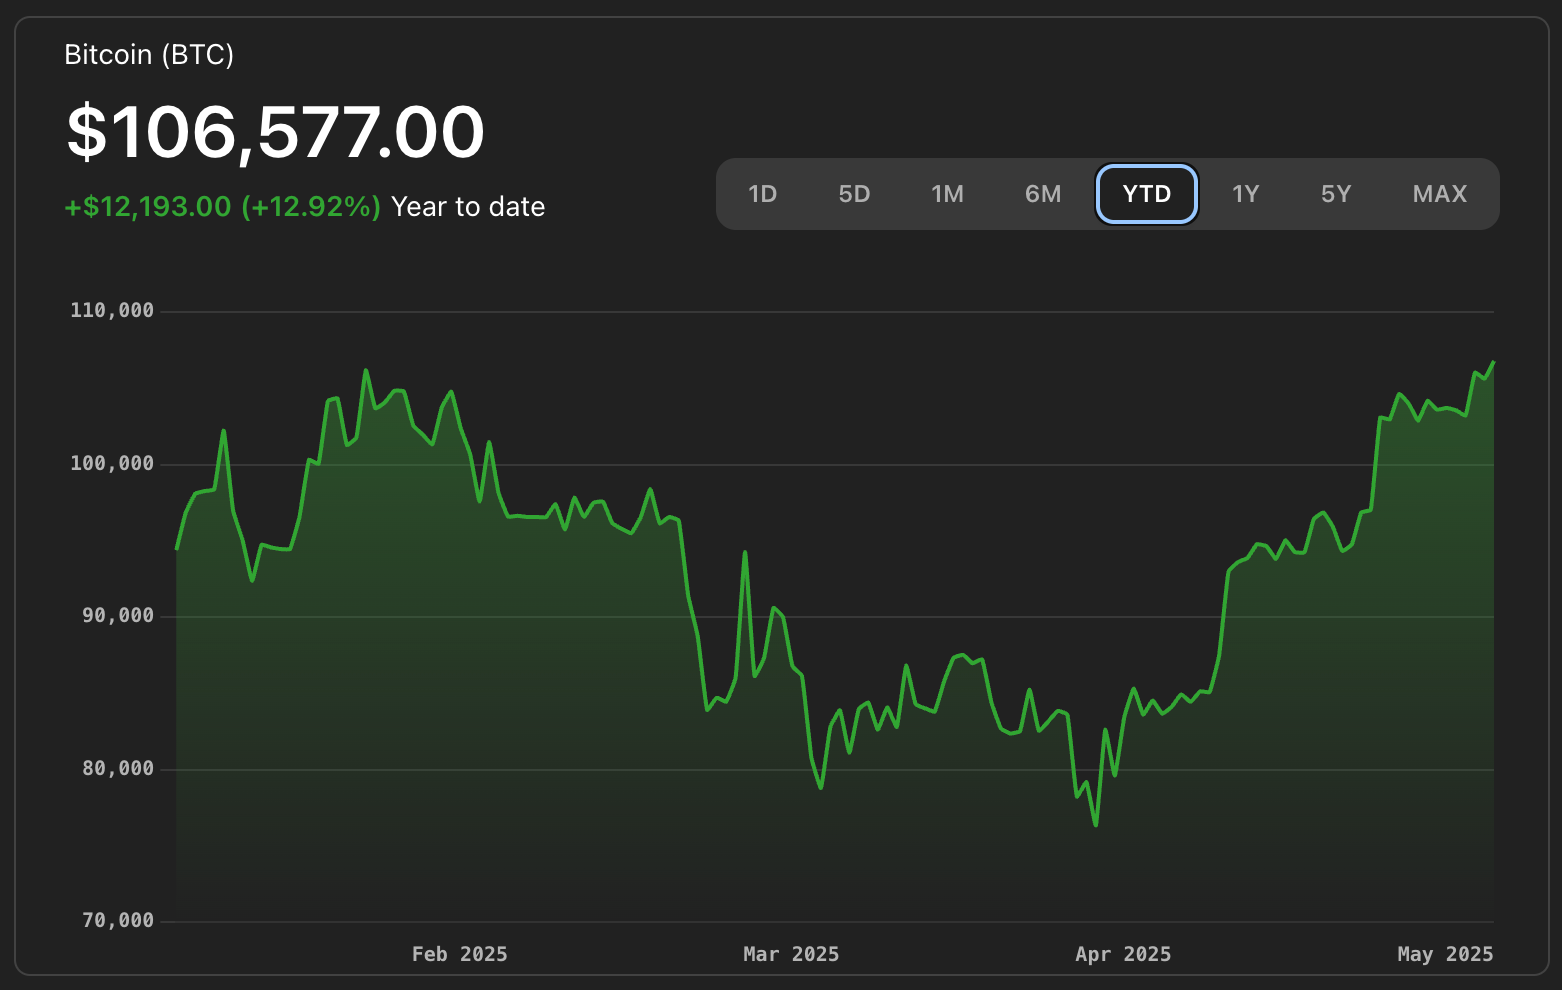Click the 70,000 y-axis label

(x=118, y=920)
